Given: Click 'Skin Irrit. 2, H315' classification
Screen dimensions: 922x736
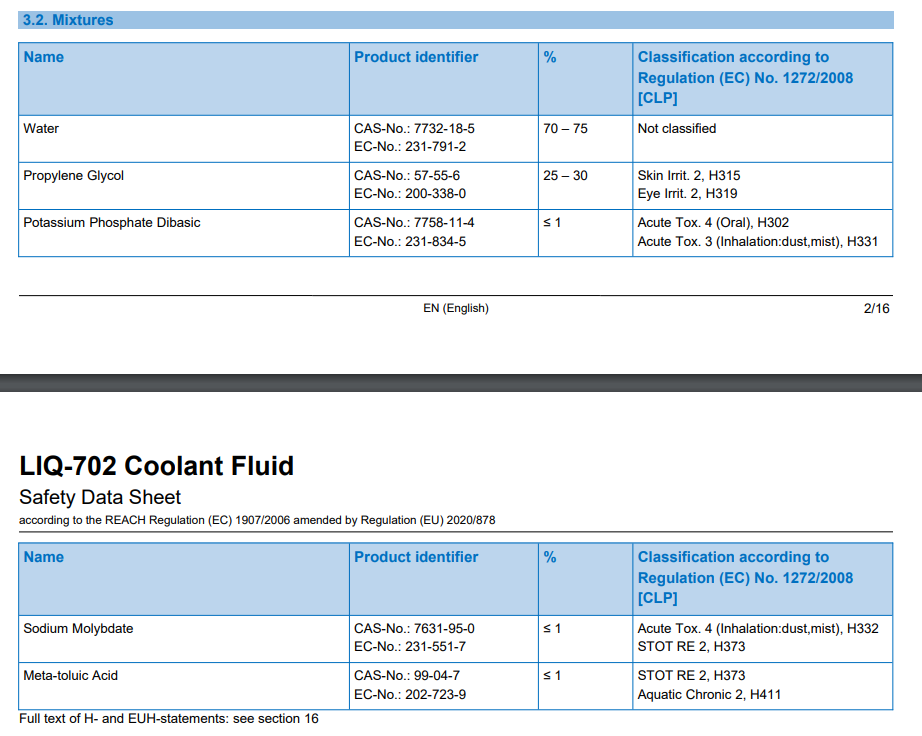Looking at the screenshot, I should pos(689,176).
